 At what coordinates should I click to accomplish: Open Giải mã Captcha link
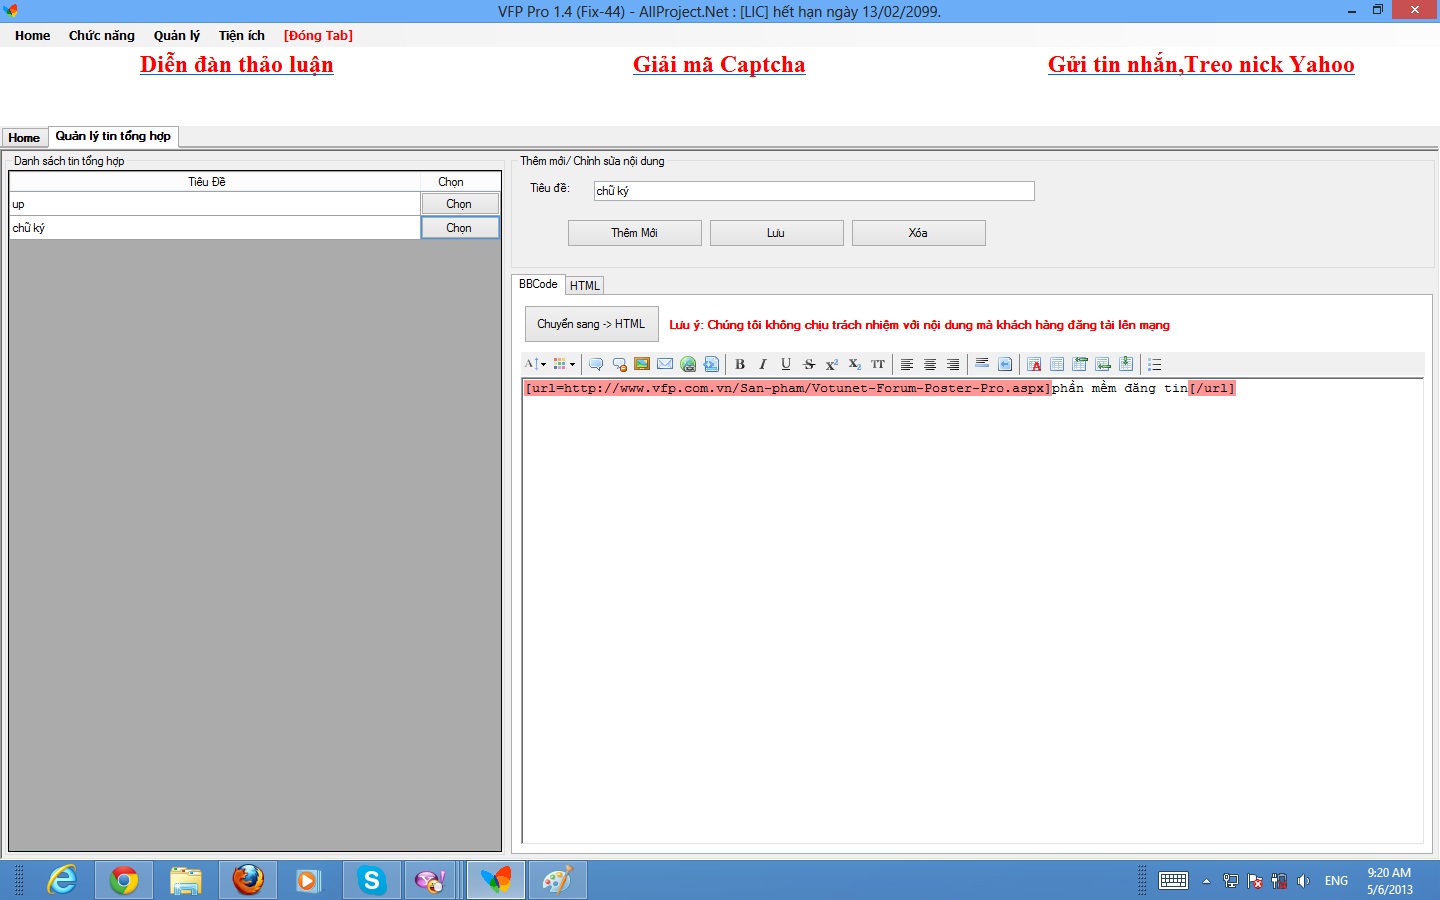click(x=719, y=64)
